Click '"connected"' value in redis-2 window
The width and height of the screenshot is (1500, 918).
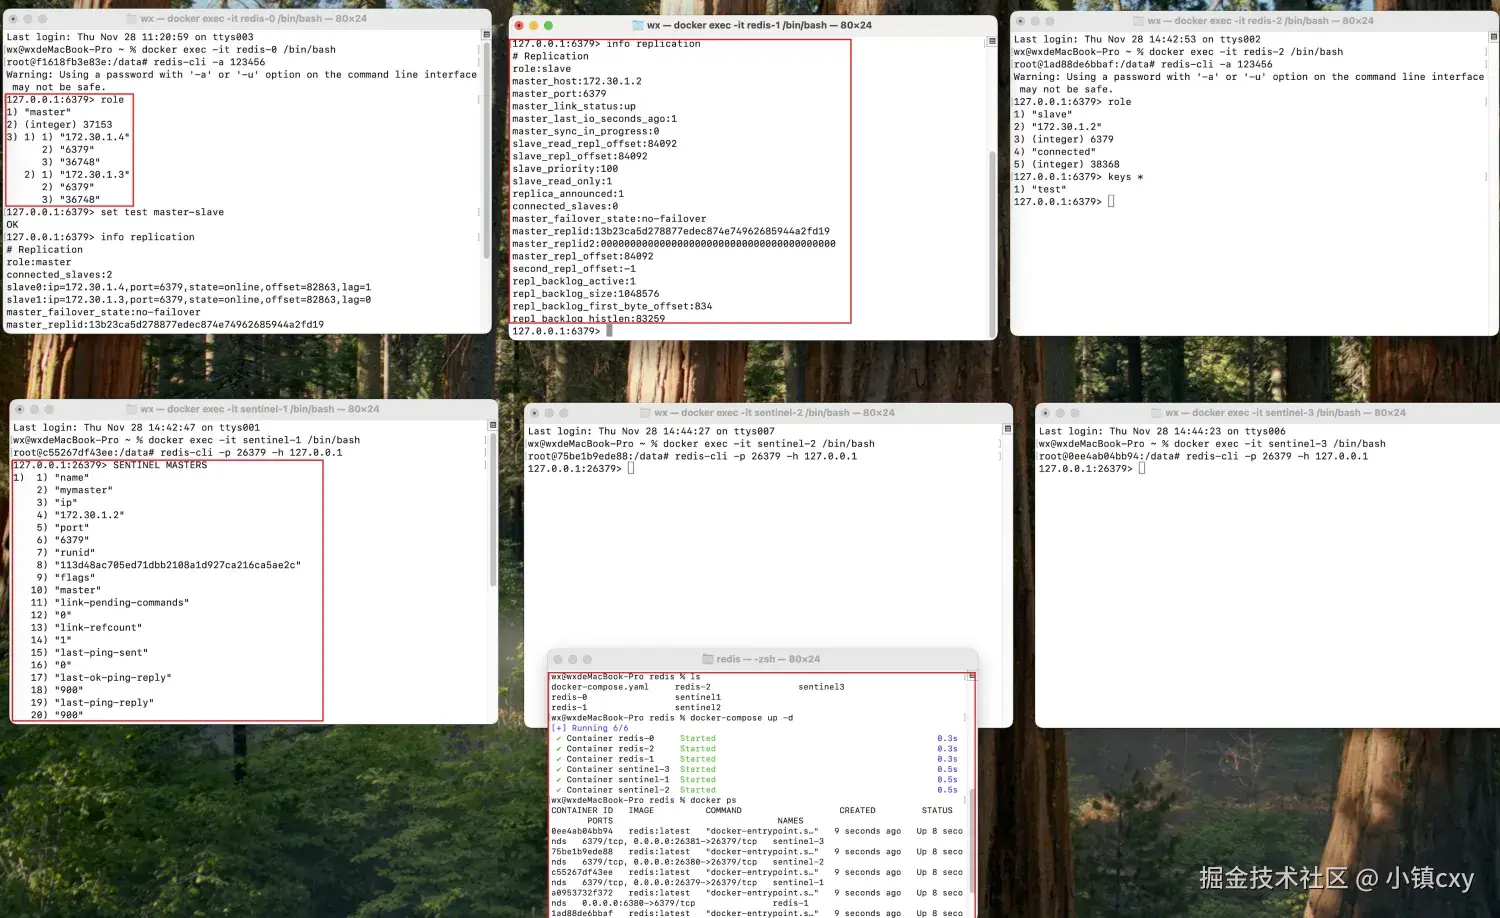coord(1063,152)
